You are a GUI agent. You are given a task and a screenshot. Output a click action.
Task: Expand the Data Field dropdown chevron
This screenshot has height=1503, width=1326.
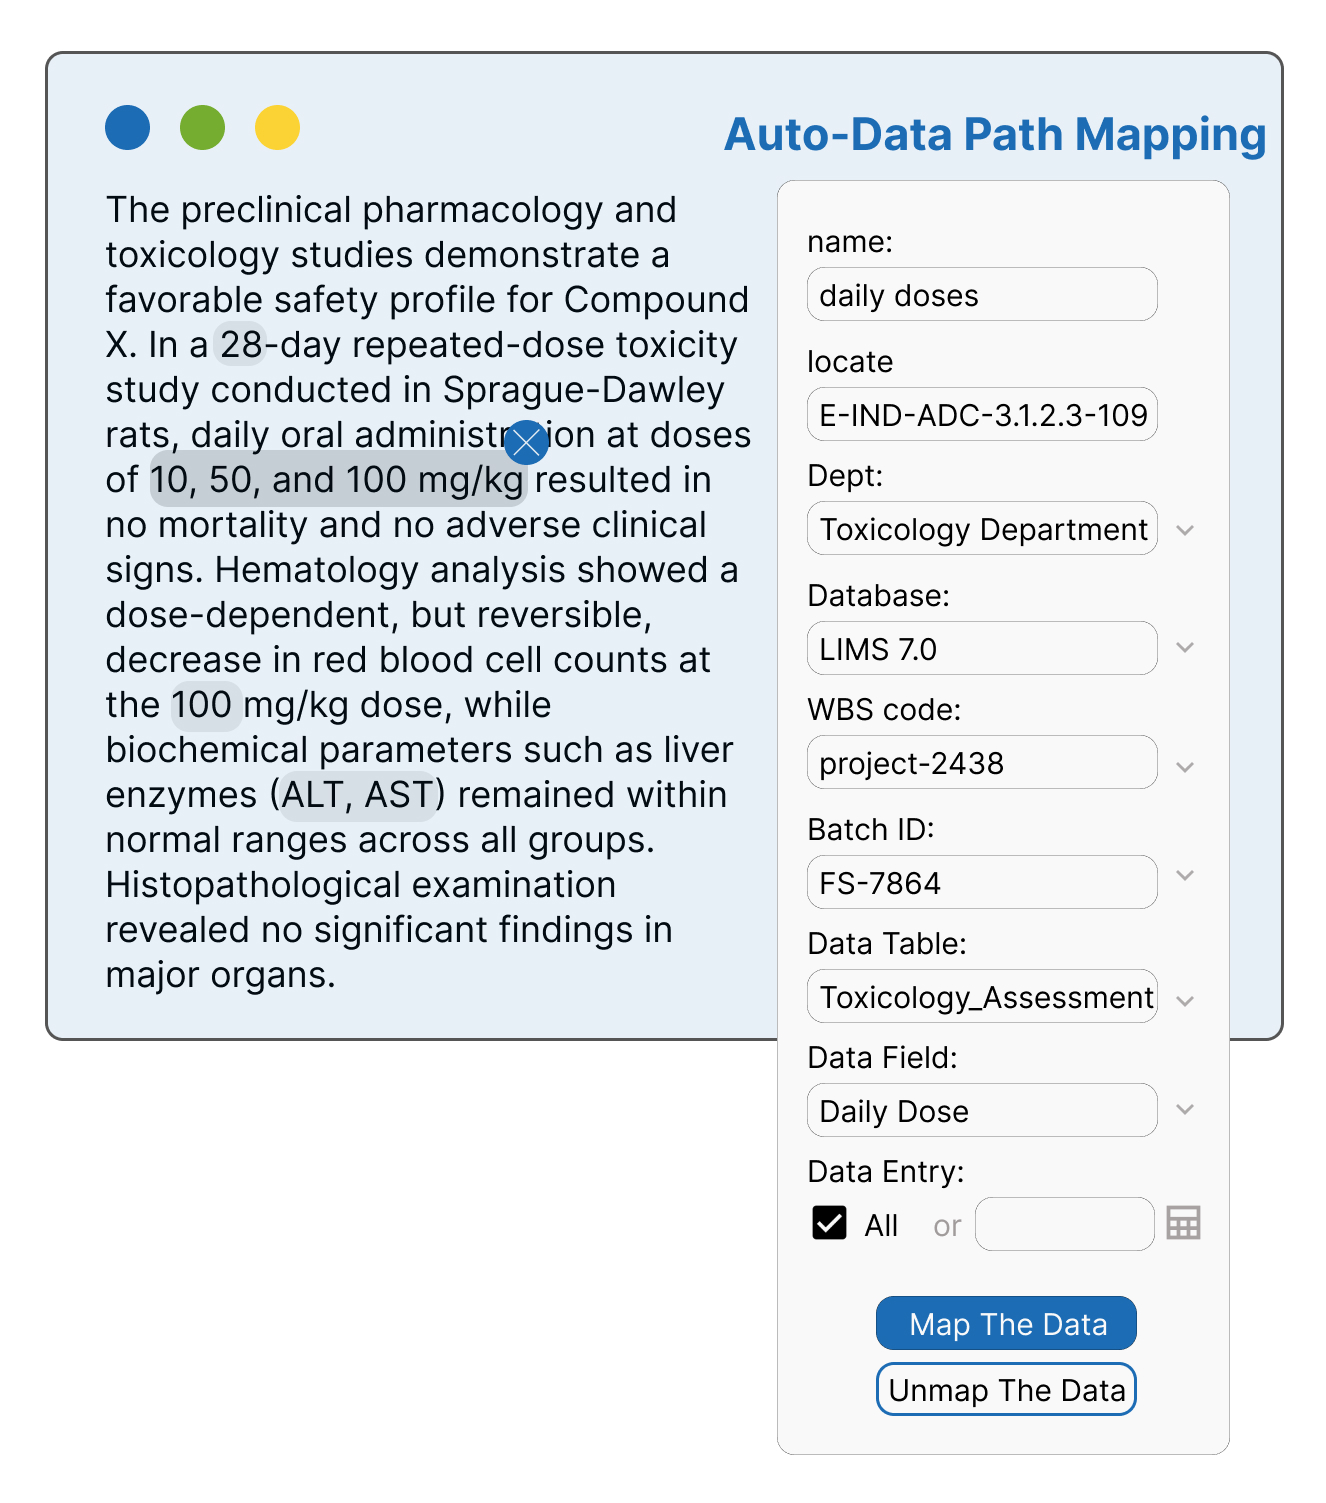1185,1109
